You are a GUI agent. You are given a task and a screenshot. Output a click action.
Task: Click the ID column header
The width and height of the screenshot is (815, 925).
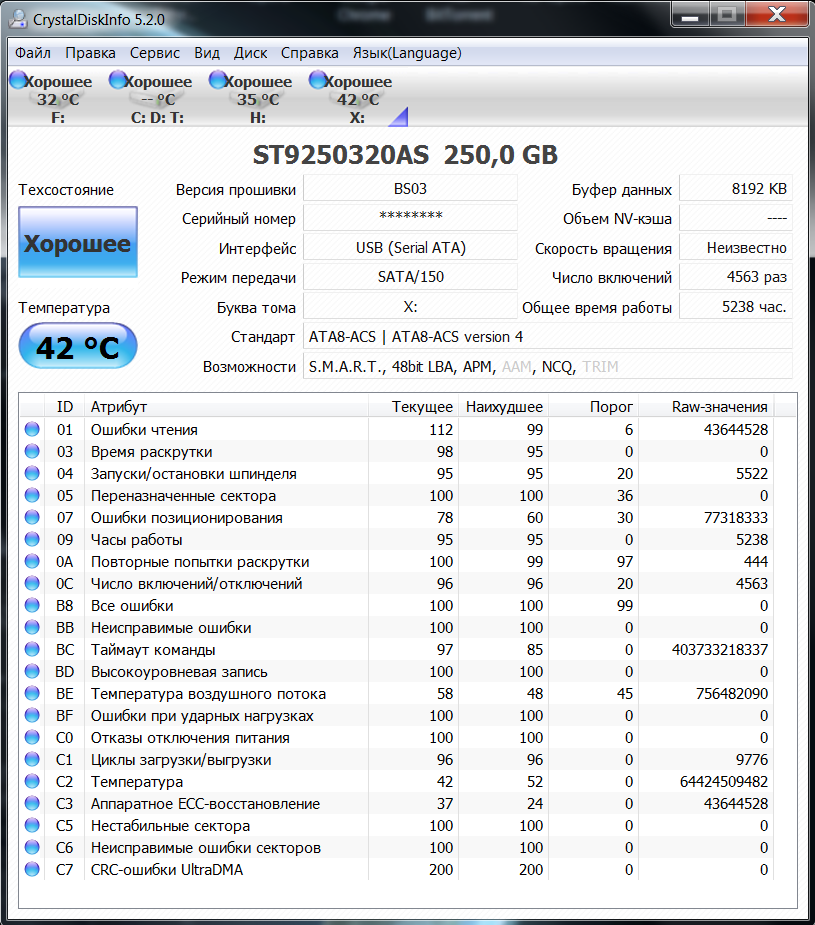[x=65, y=406]
